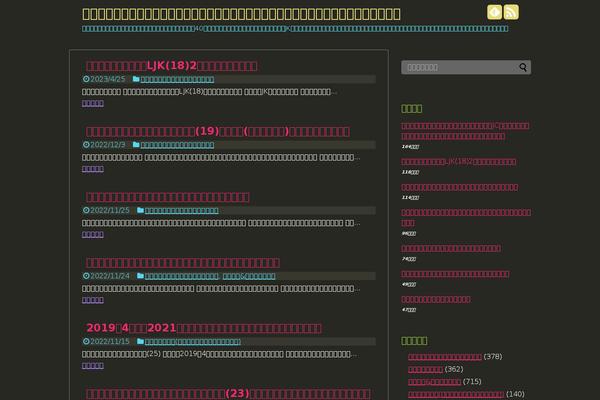
Task: Click the clock icon beside 2022/11/25
Action: click(x=86, y=210)
